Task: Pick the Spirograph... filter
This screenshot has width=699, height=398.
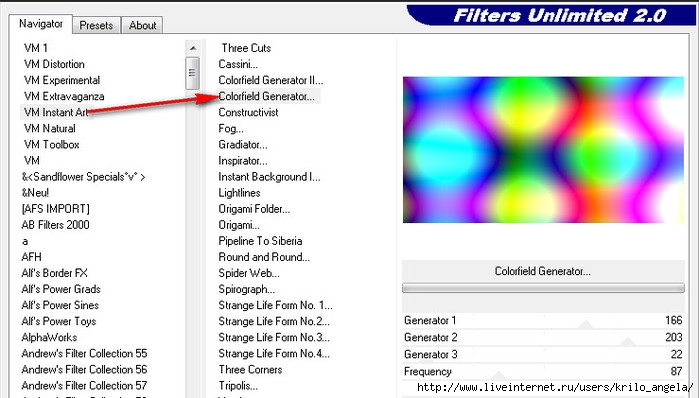Action: coord(247,289)
